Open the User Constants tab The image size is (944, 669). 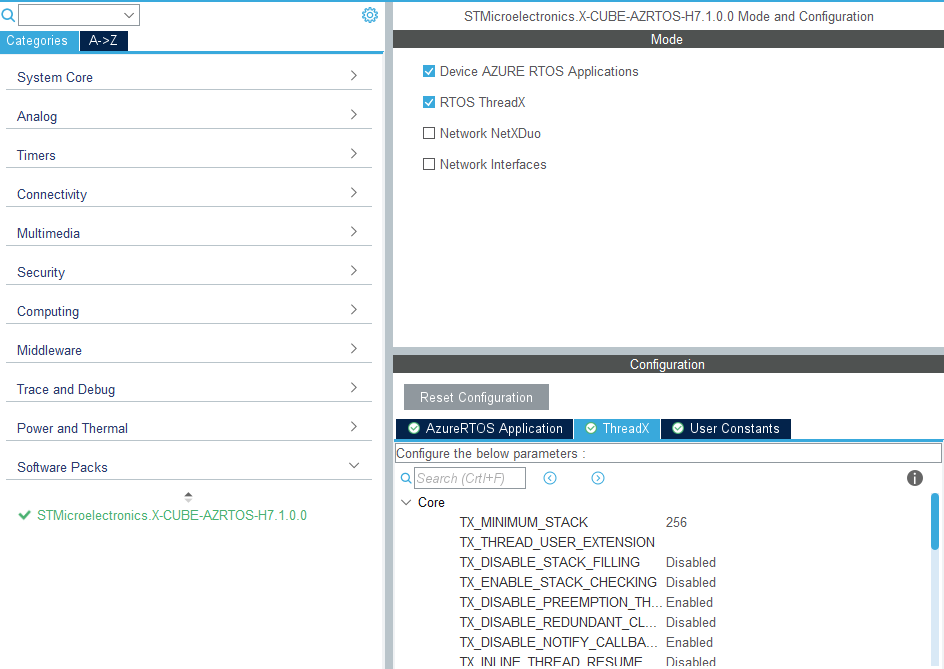pyautogui.click(x=726, y=429)
